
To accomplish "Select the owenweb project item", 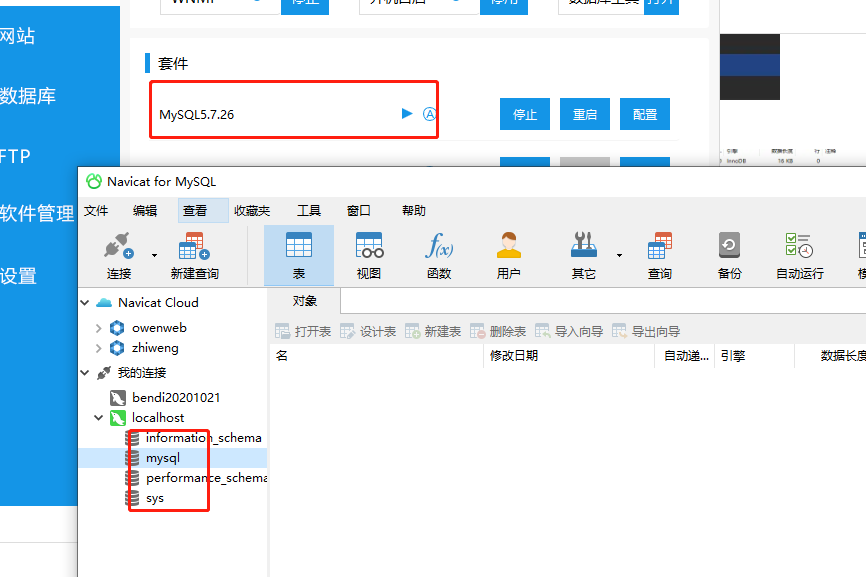I will 159,328.
